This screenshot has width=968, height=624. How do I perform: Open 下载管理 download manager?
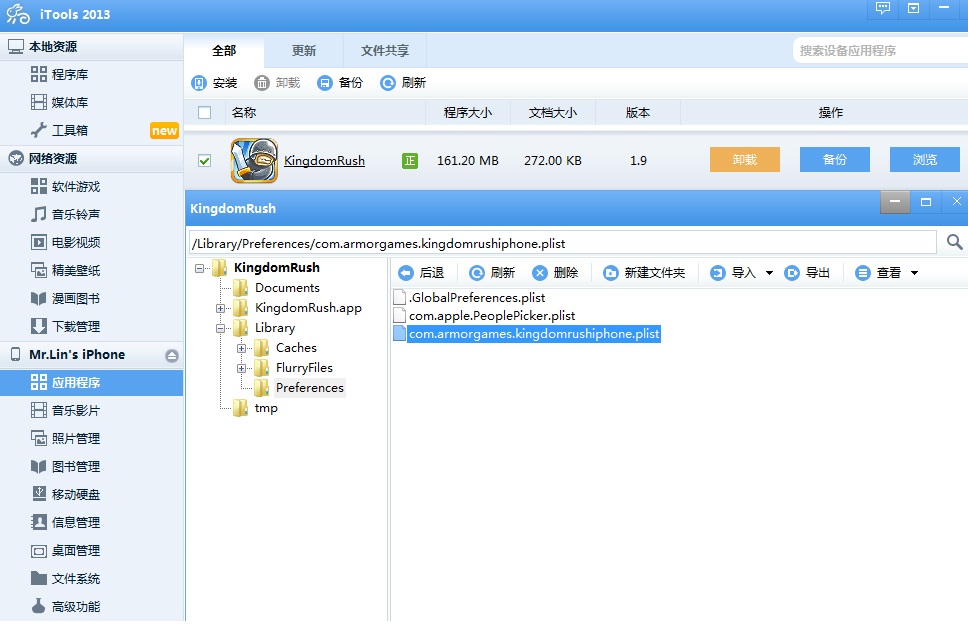[65, 327]
